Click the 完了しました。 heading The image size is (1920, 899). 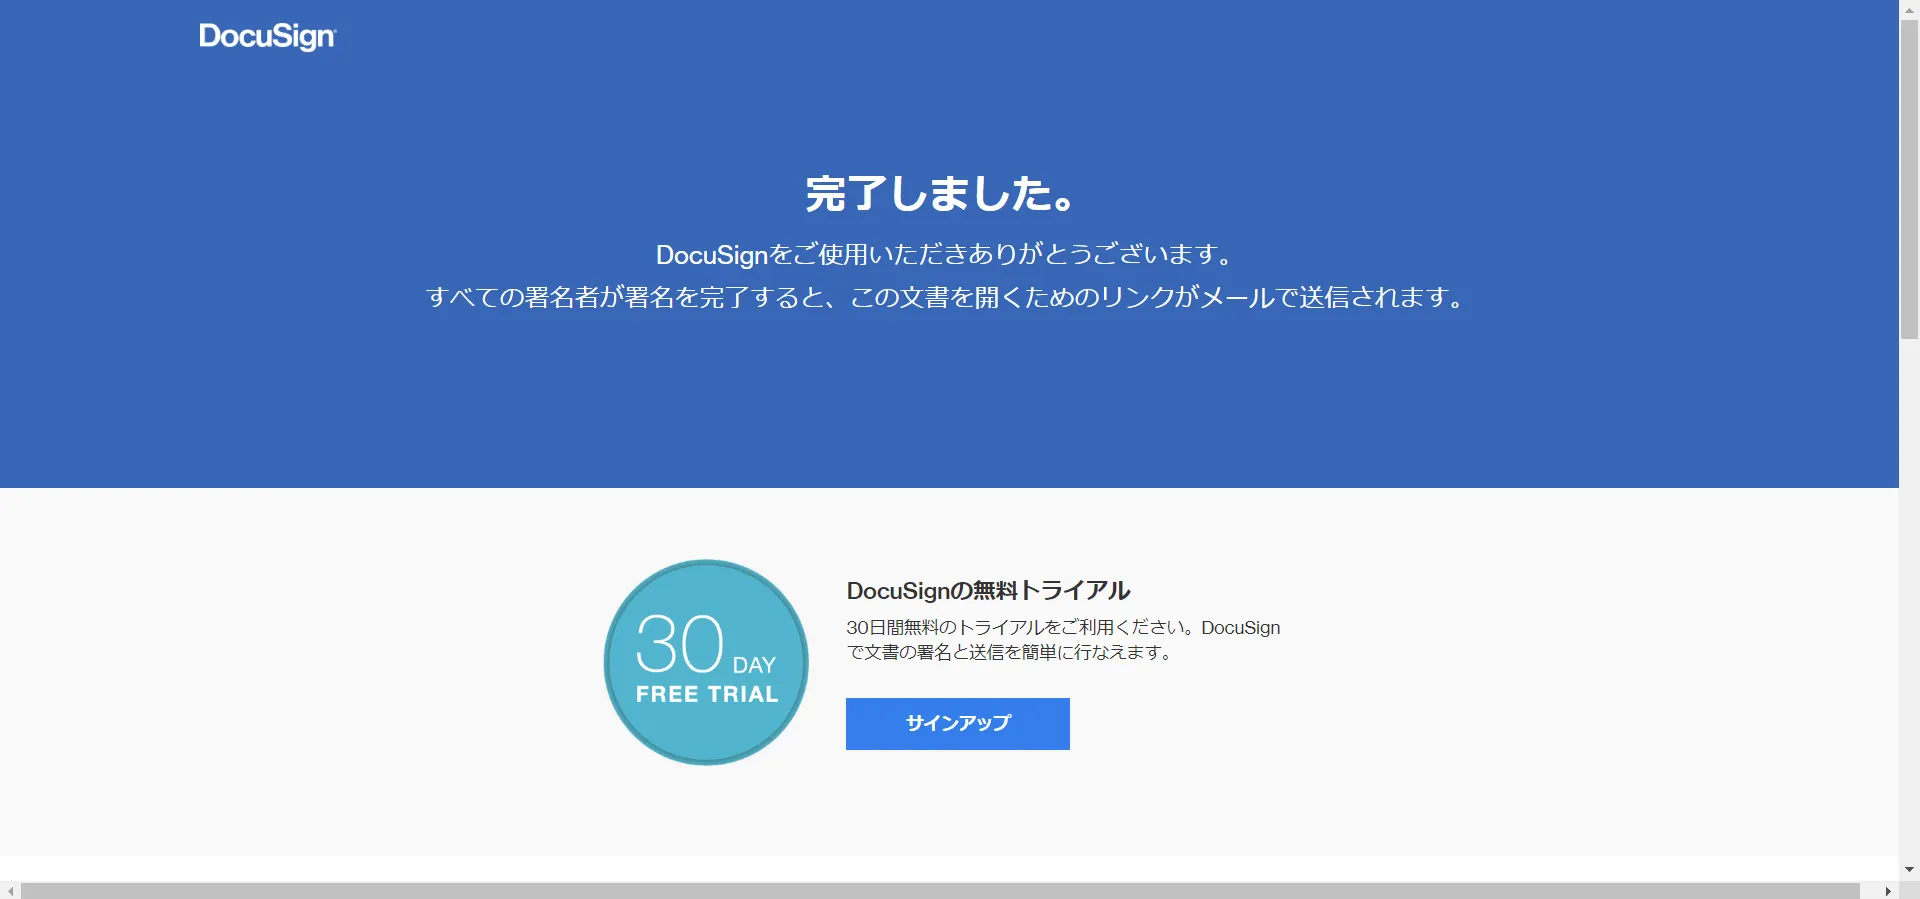(940, 194)
